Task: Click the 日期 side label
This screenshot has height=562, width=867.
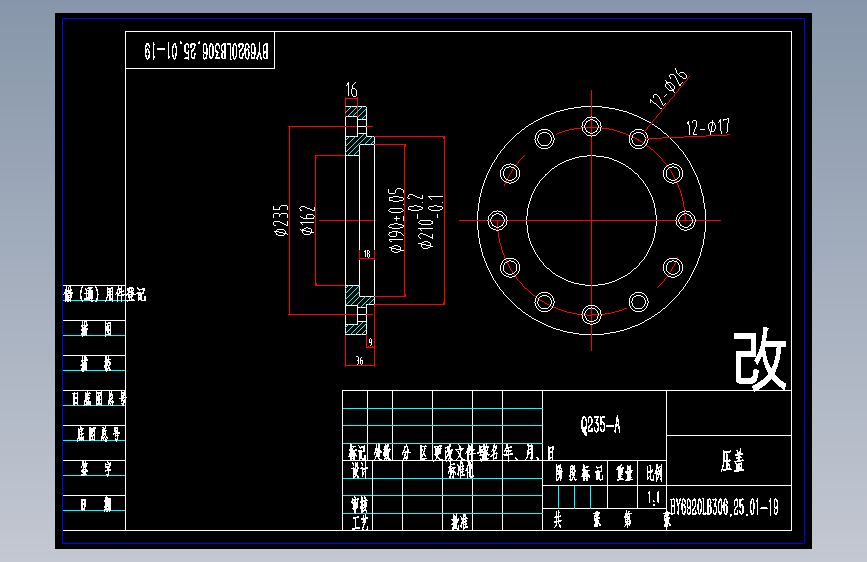Action: (x=96, y=504)
